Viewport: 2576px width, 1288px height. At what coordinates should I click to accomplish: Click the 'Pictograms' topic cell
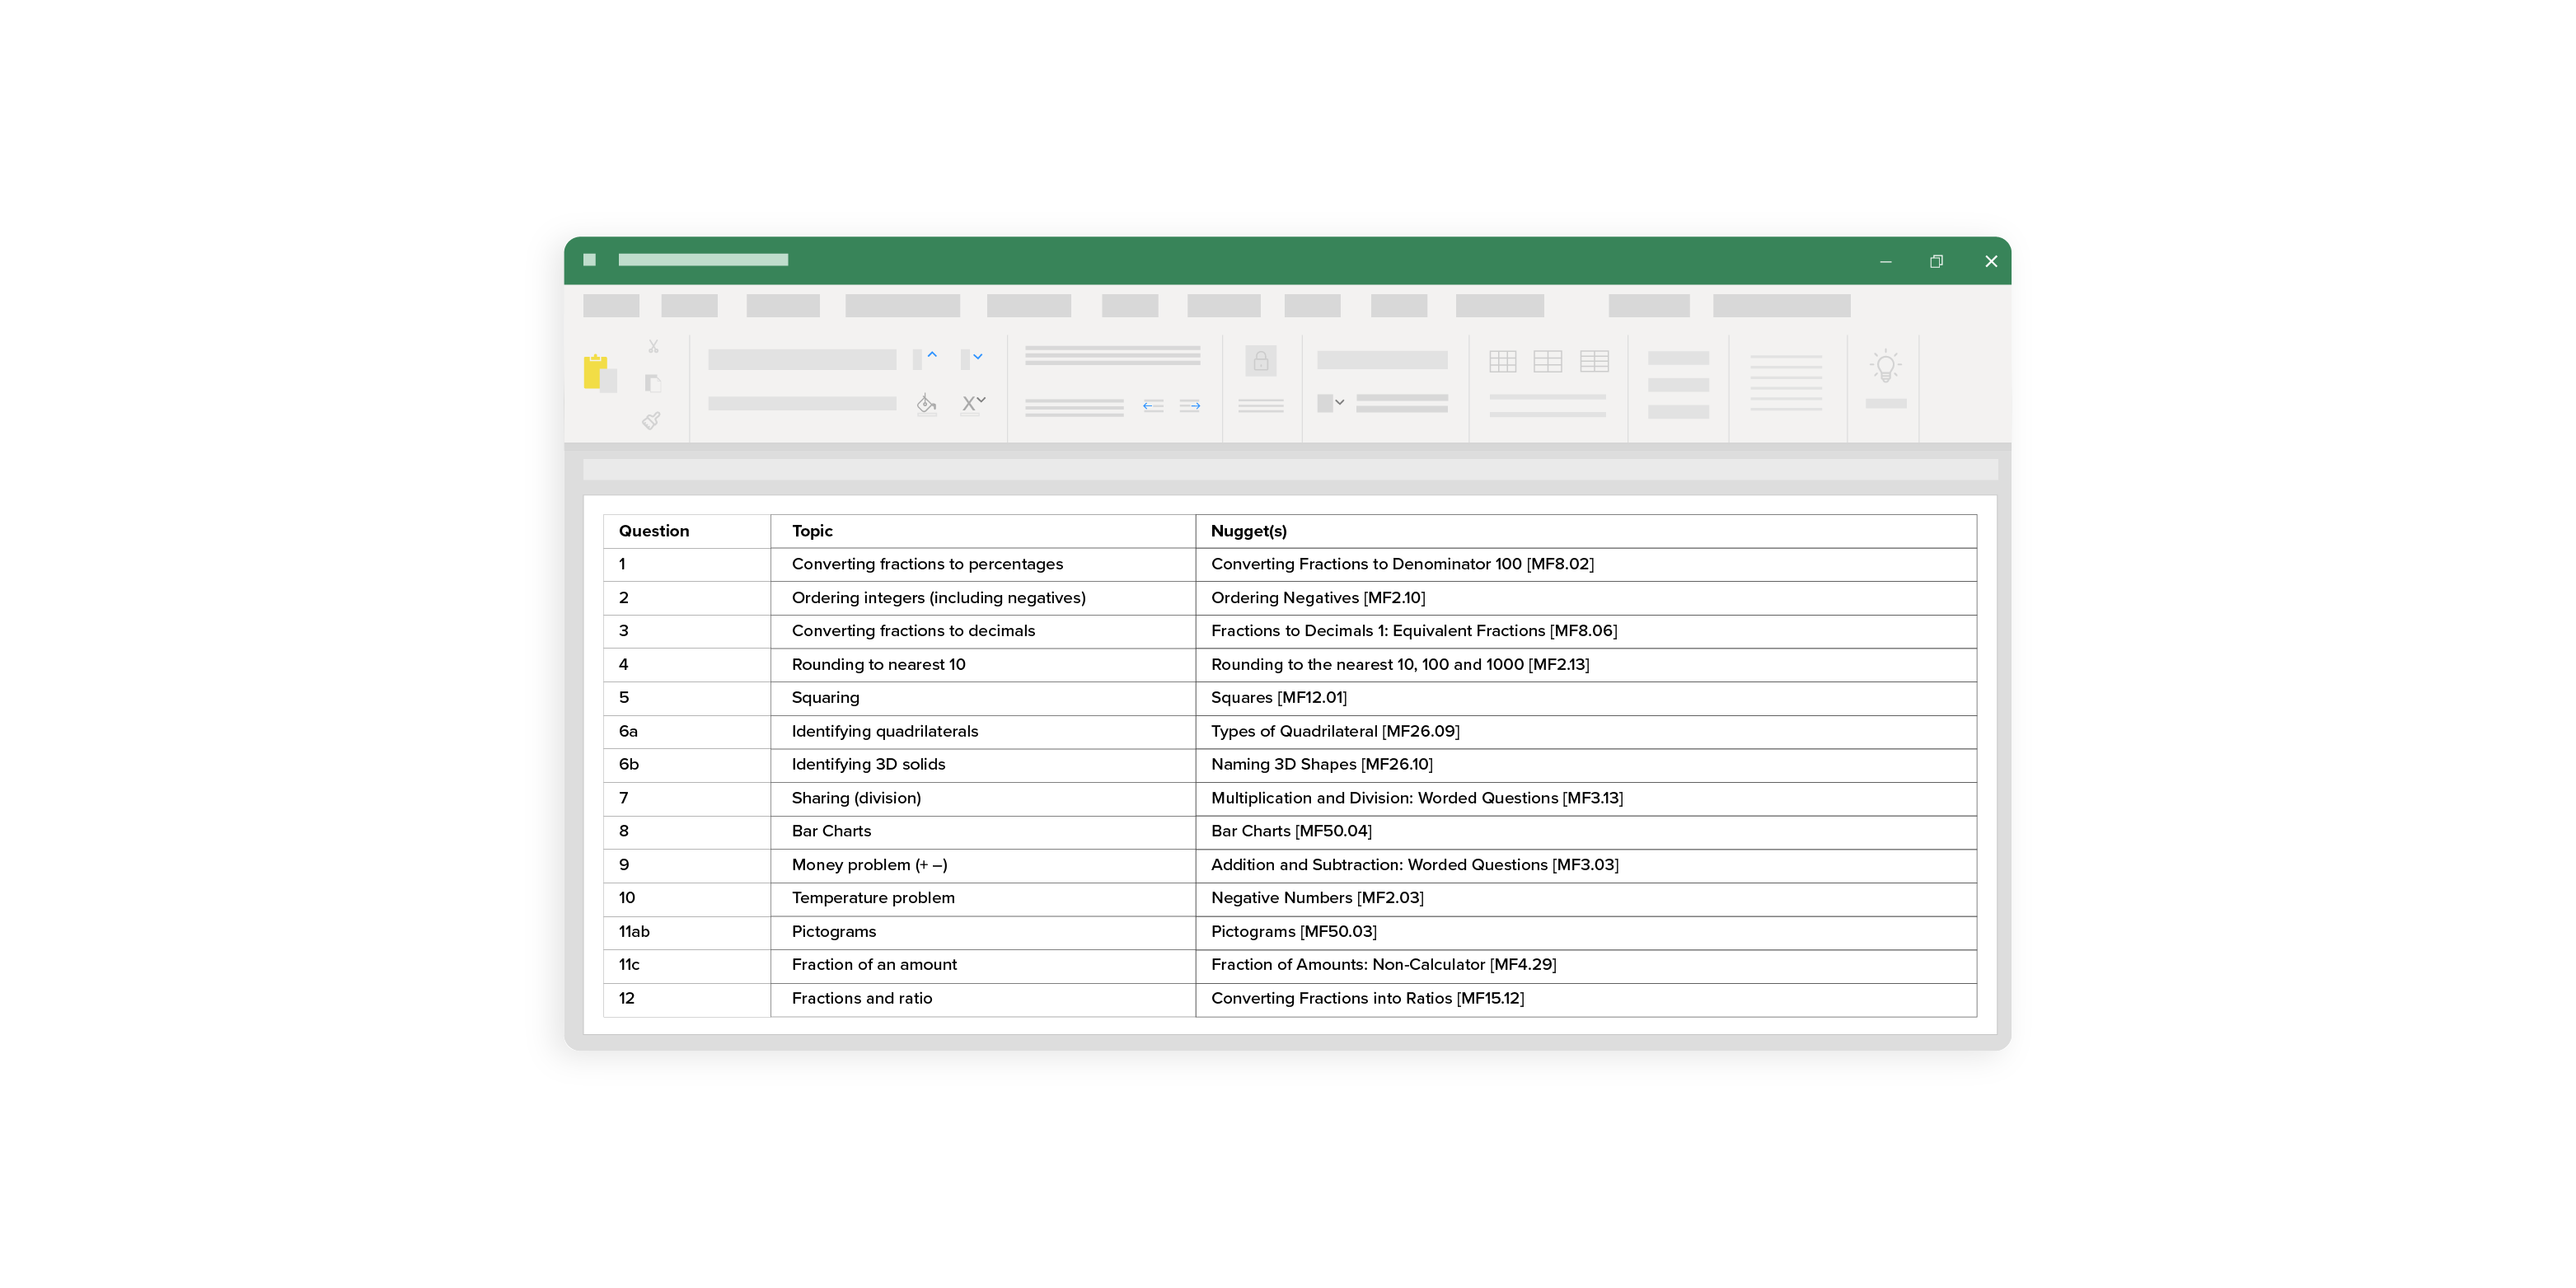[x=983, y=933]
